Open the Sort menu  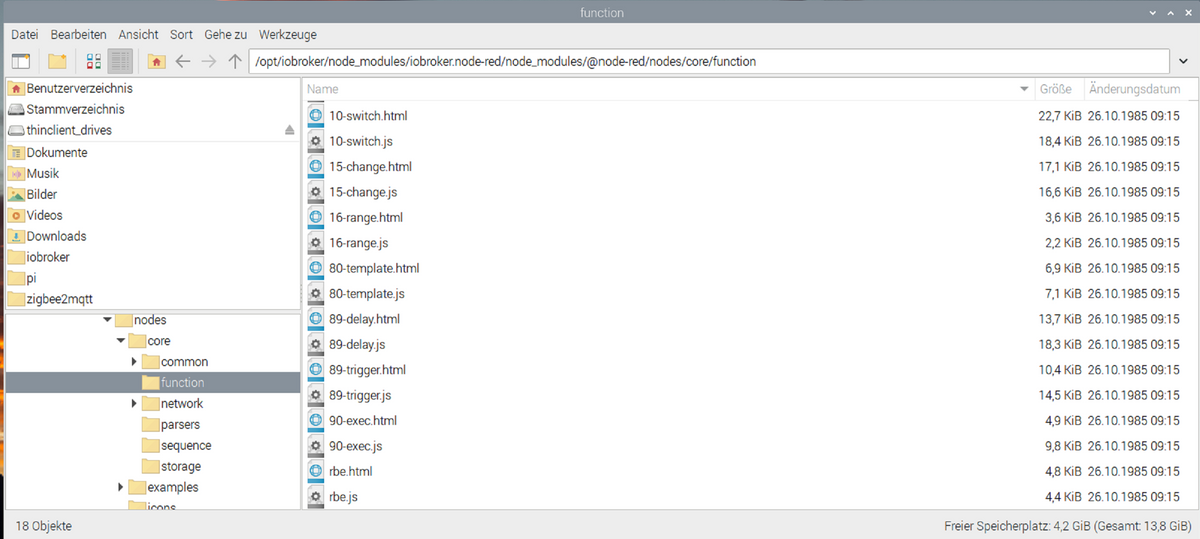point(181,34)
